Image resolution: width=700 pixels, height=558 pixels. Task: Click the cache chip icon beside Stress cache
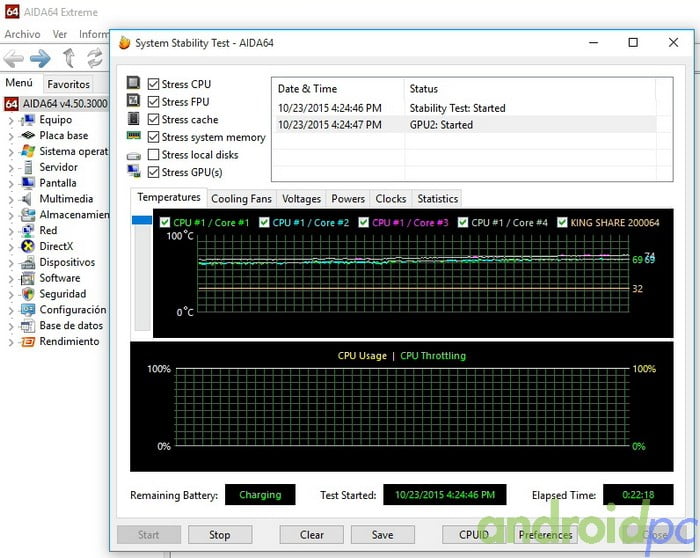click(x=133, y=118)
